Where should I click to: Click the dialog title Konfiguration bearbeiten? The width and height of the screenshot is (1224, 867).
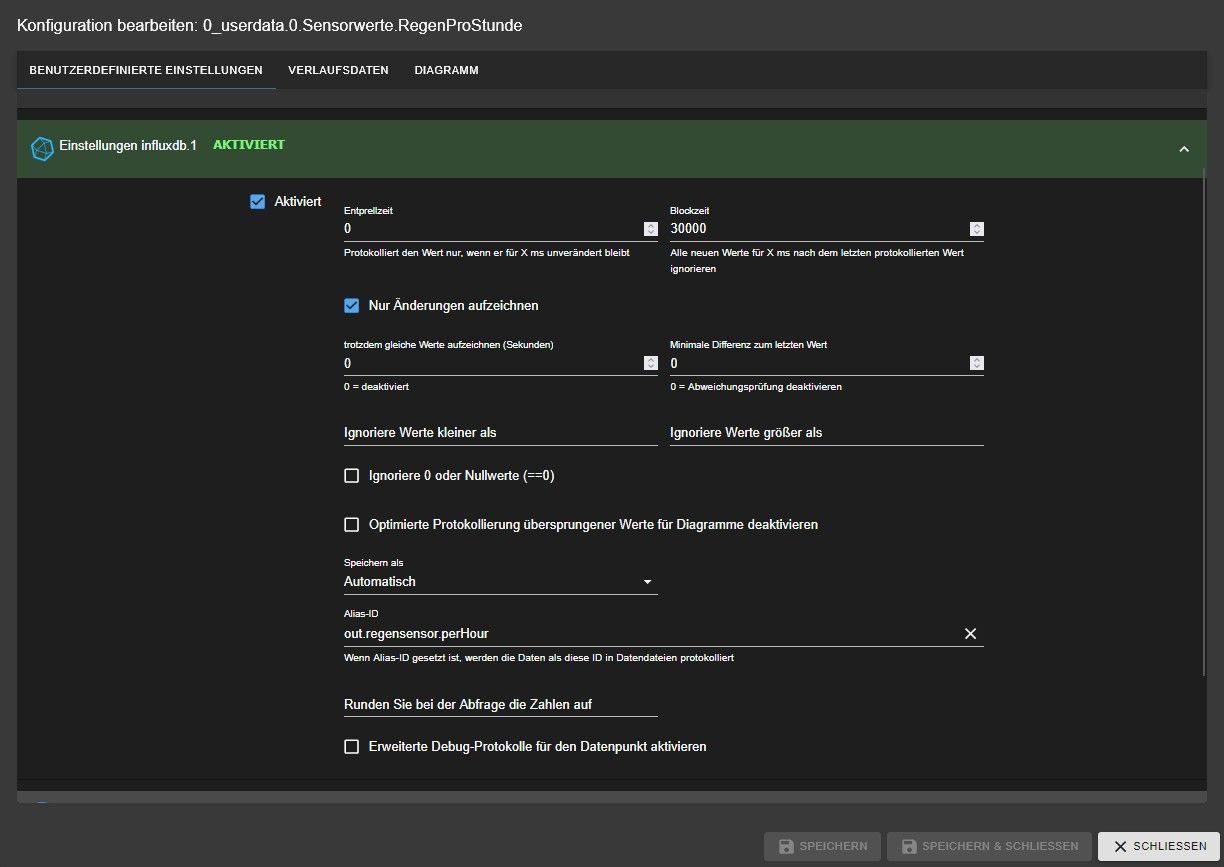pos(270,25)
